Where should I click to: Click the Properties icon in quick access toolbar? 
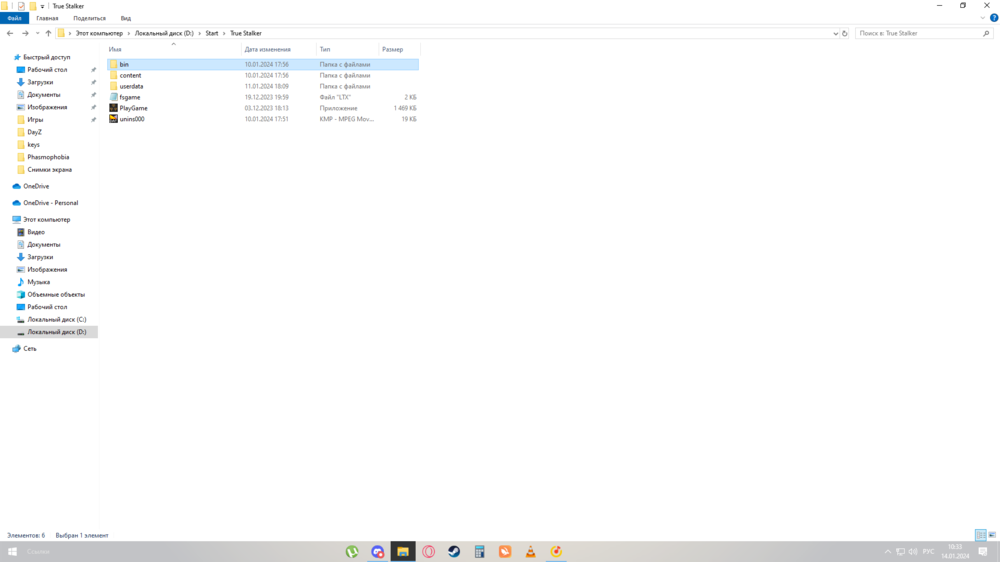[x=21, y=6]
